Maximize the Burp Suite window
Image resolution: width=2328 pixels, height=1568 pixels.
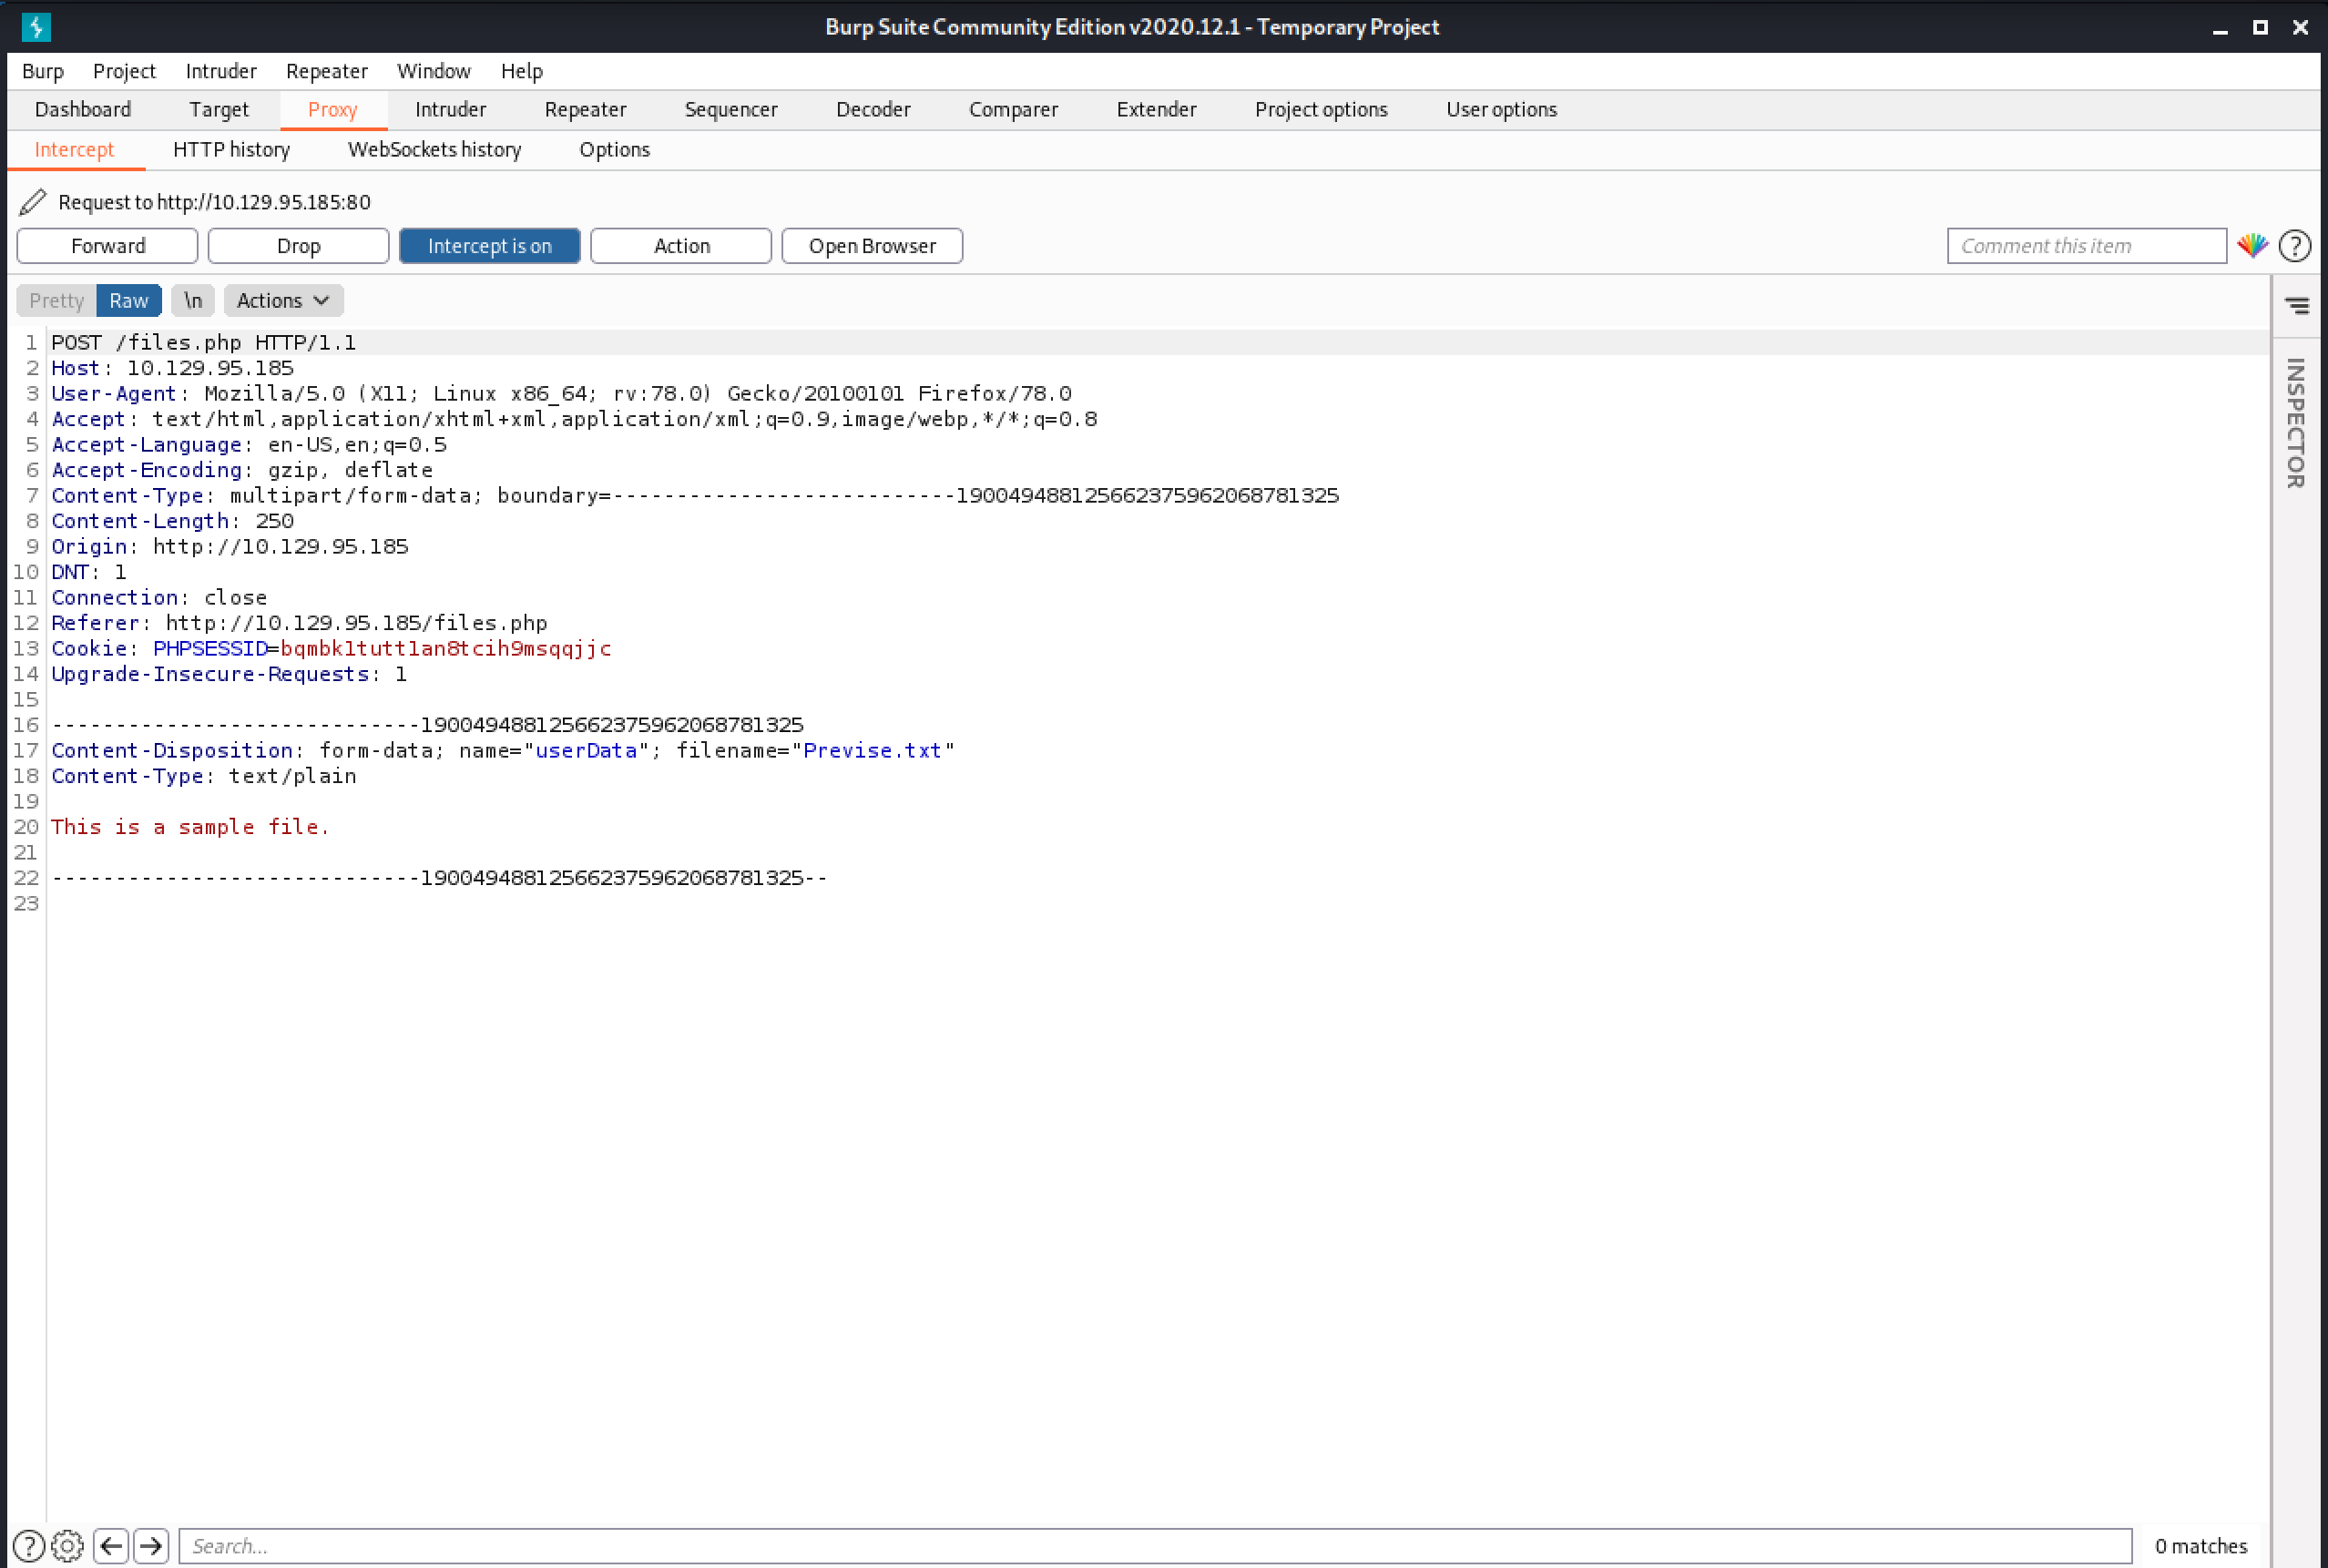(x=2260, y=28)
